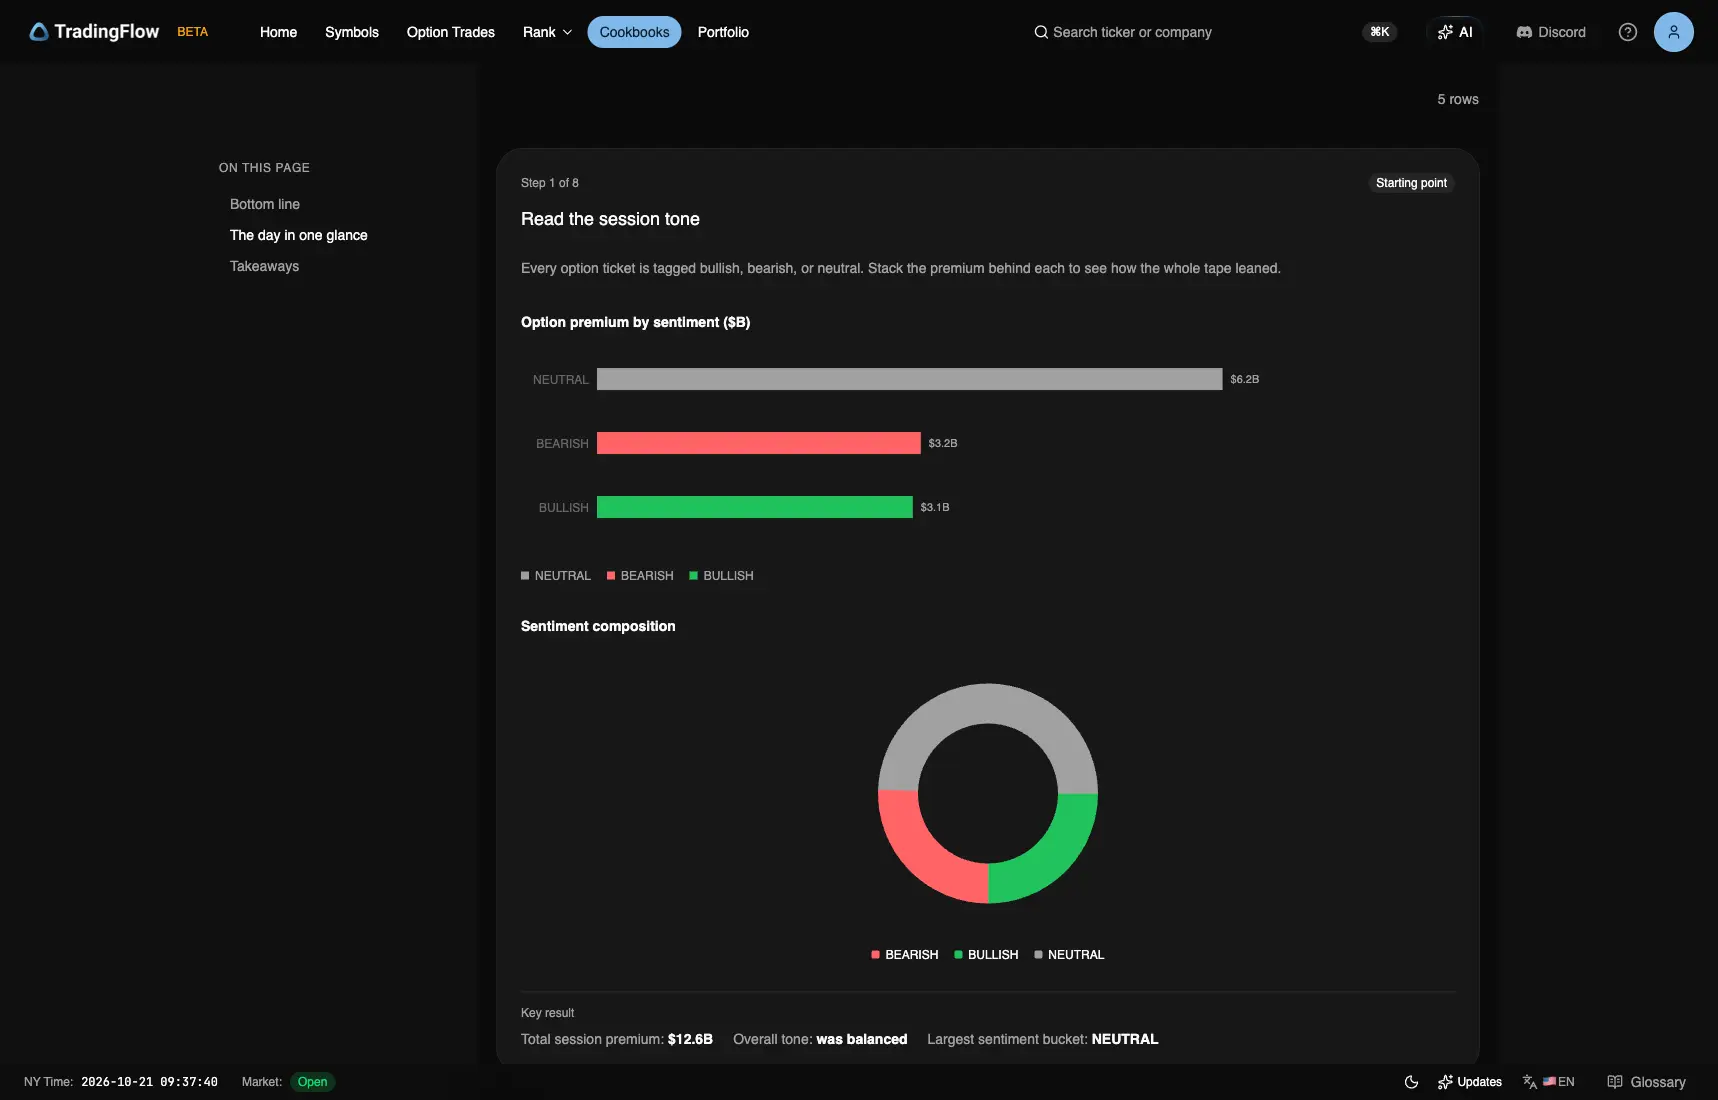Click the NY Time clock value
Screen dimensions: 1718x1100
[x=149, y=1082]
